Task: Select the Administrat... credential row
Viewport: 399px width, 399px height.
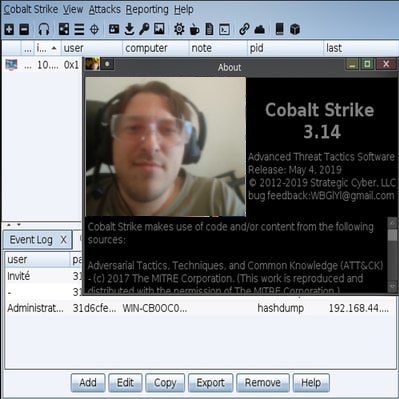Action: 201,308
